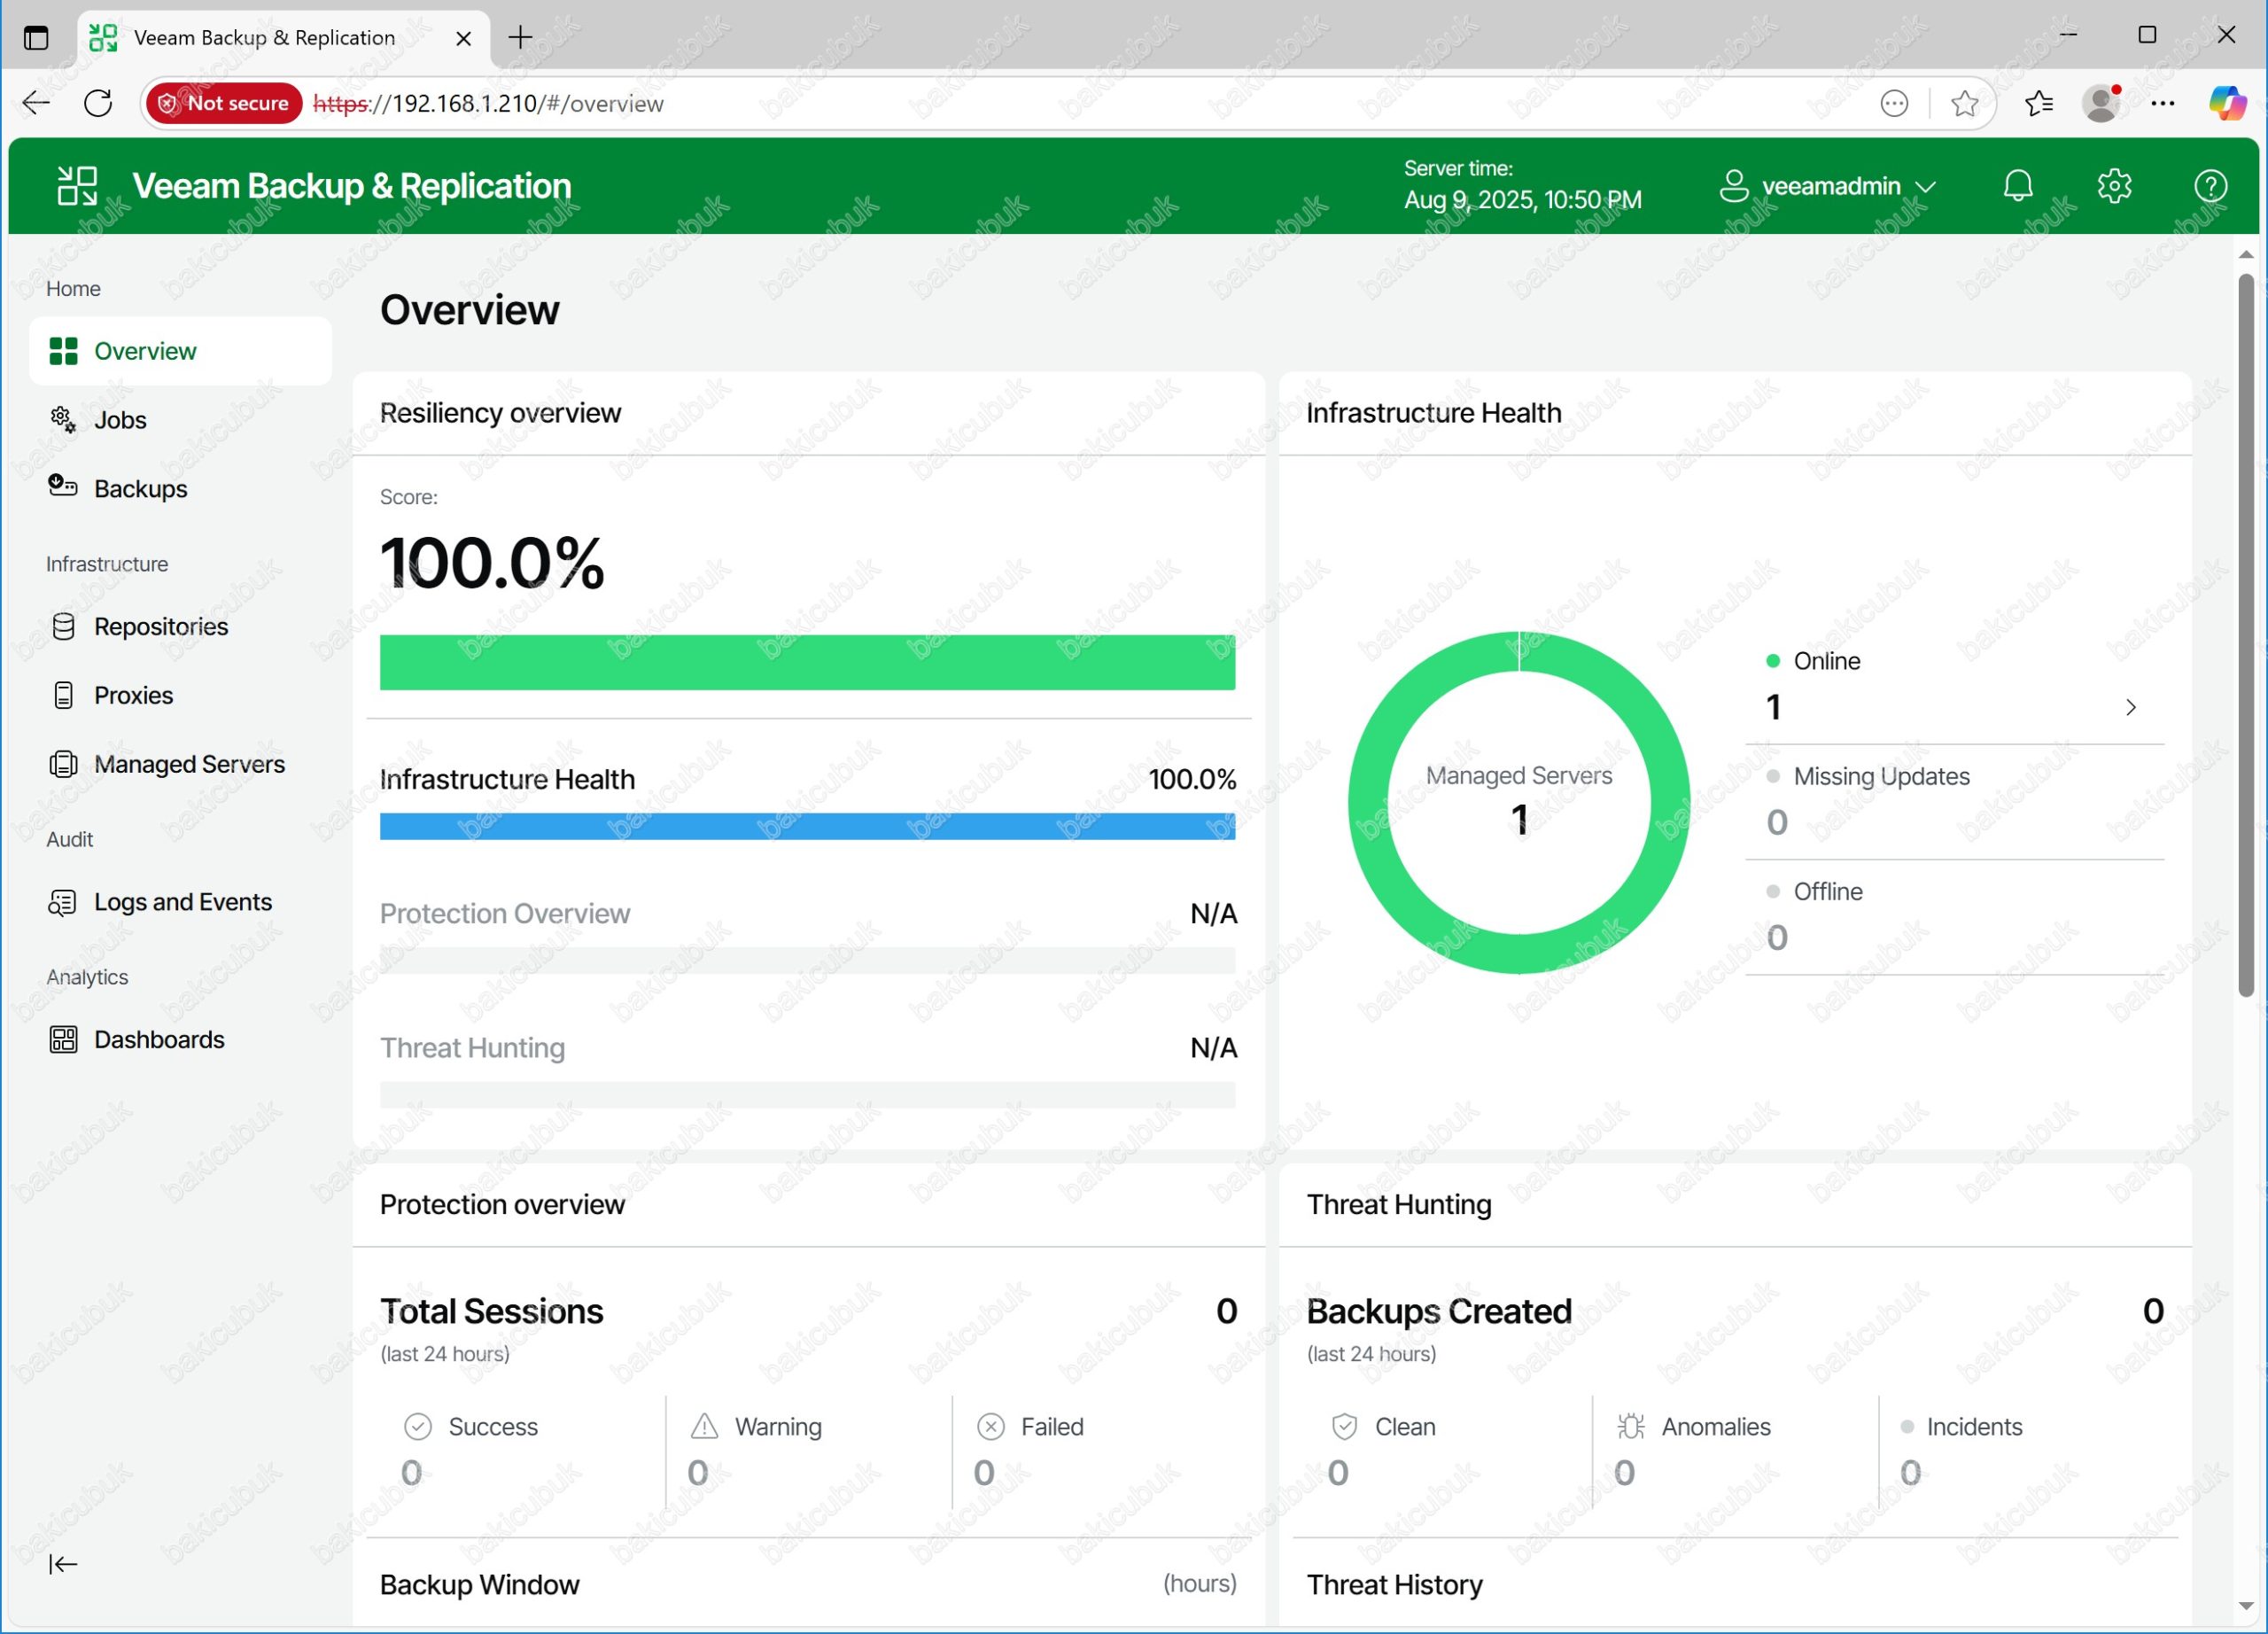Refresh the page
This screenshot has width=2268, height=1634.
(x=98, y=103)
